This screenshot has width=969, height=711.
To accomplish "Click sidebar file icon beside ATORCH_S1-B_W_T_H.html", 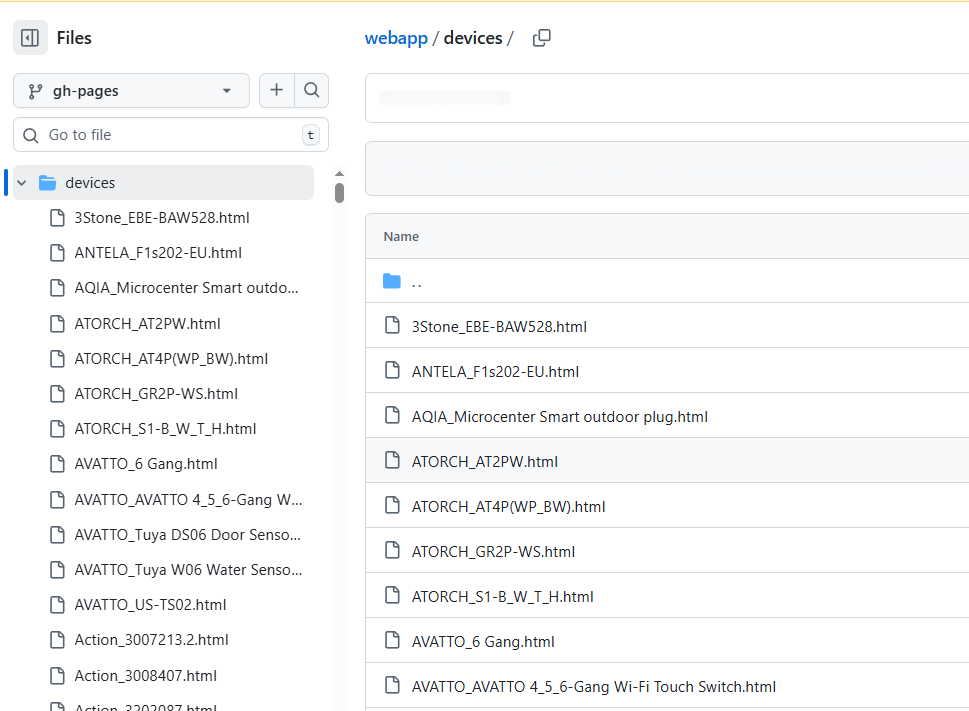I will click(x=57, y=429).
